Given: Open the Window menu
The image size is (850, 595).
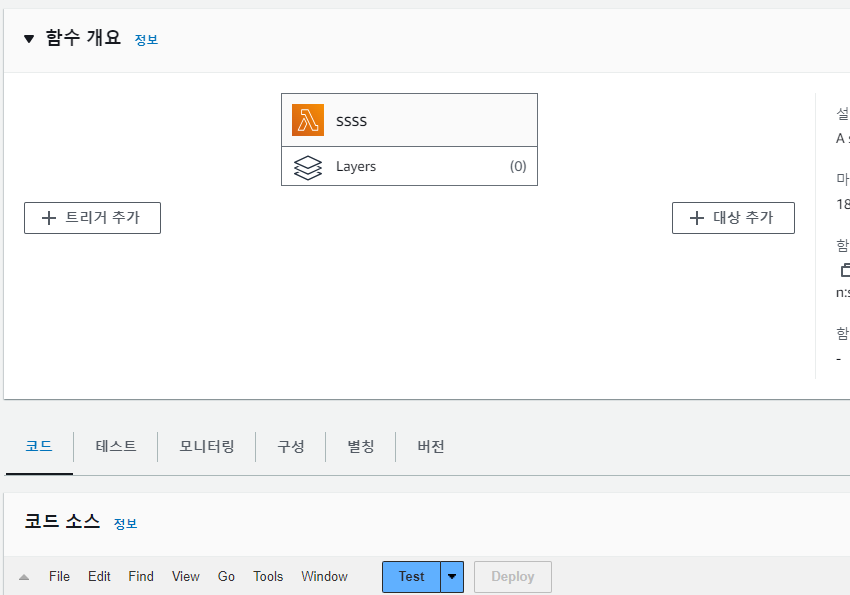Looking at the screenshot, I should 325,577.
